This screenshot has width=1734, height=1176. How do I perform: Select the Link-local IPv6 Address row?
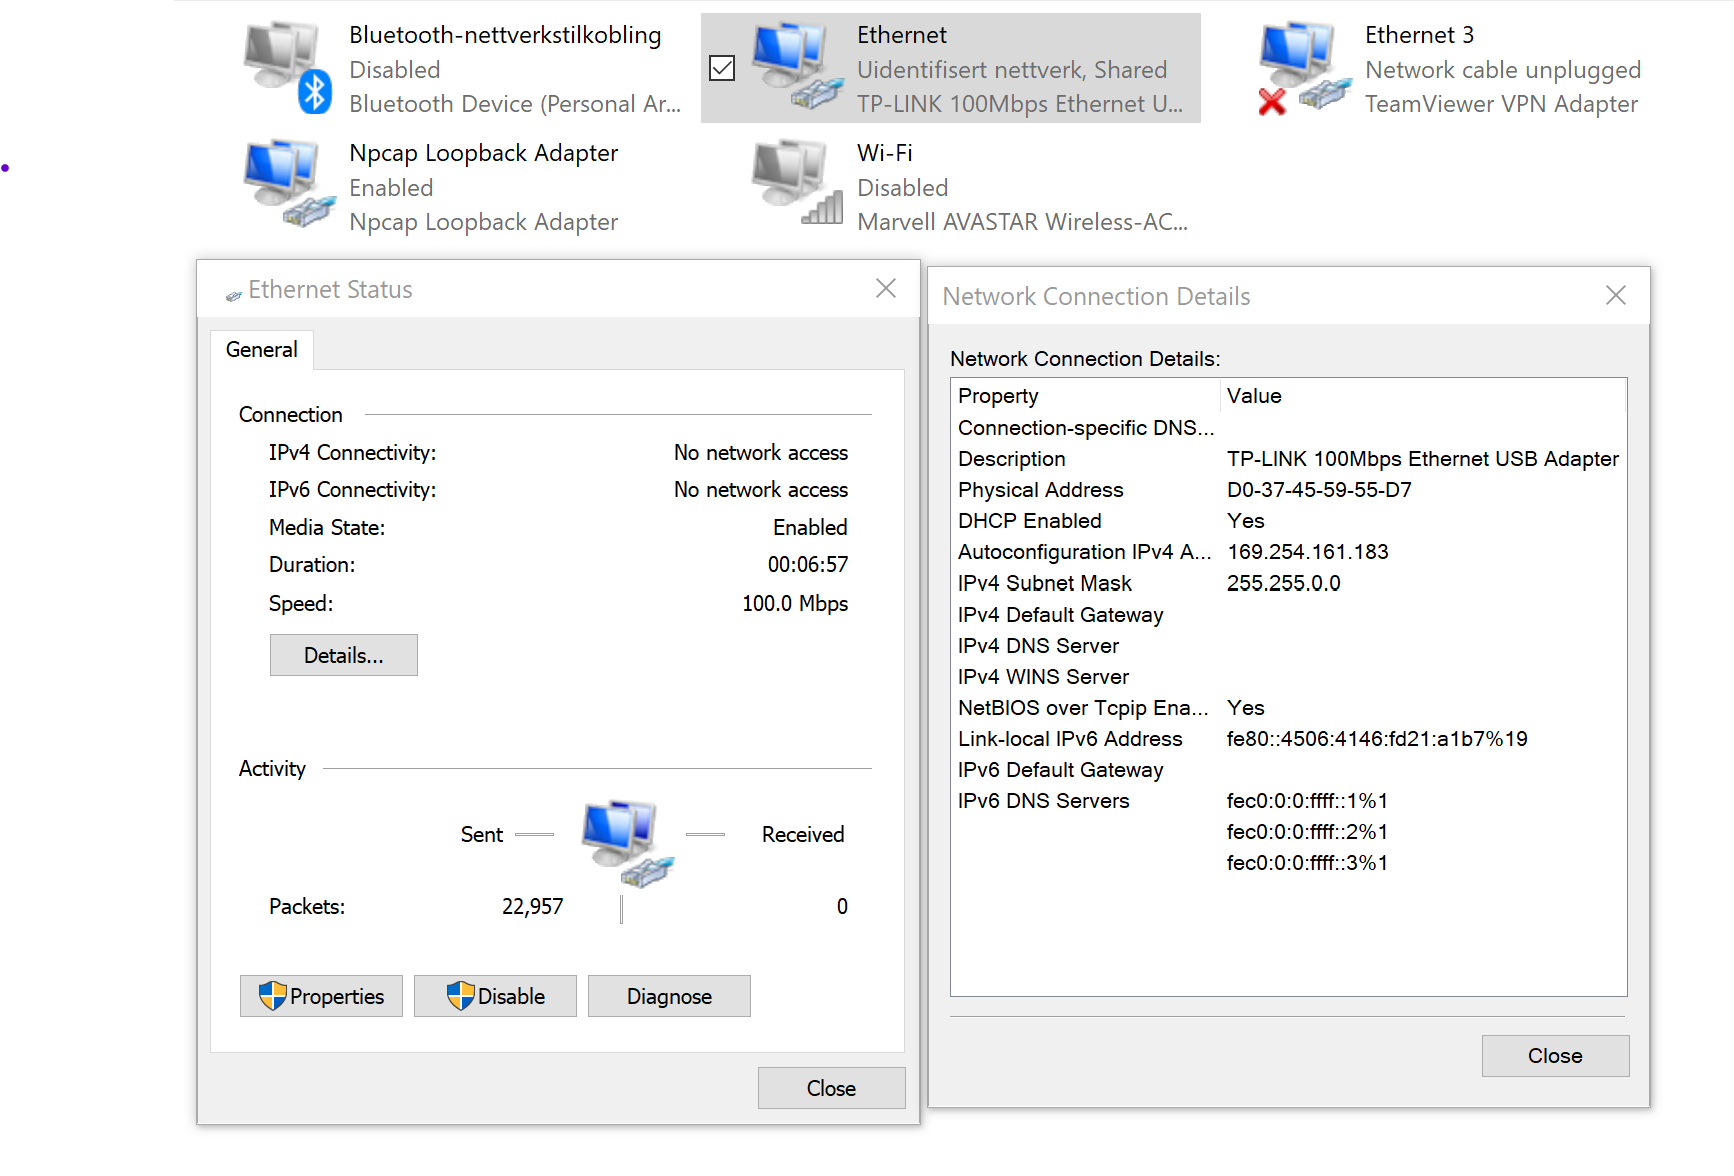click(x=1070, y=739)
